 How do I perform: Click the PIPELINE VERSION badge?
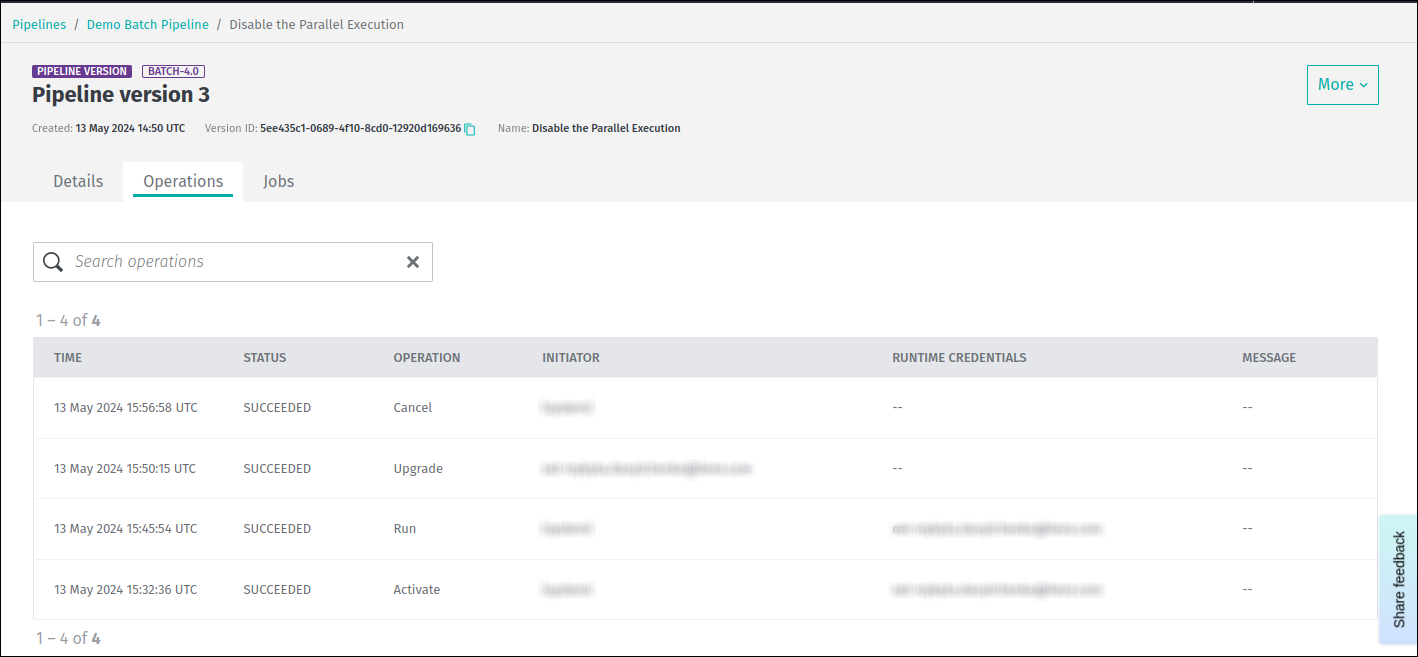(81, 71)
